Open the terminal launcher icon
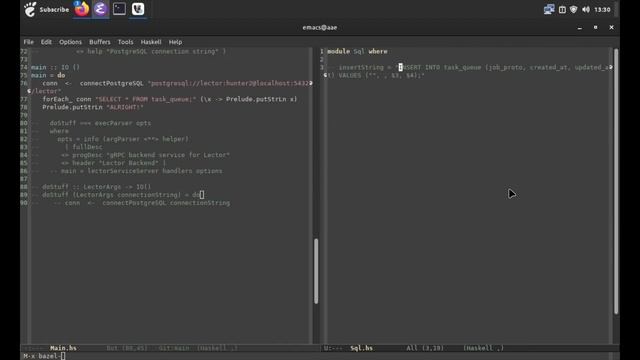Image resolution: width=640 pixels, height=360 pixels. pyautogui.click(x=119, y=9)
